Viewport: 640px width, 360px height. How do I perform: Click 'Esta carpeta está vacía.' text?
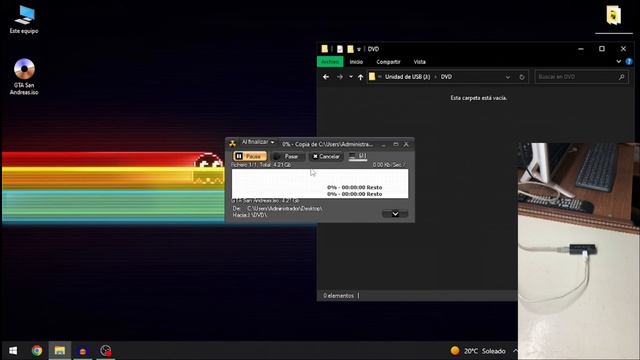point(479,98)
